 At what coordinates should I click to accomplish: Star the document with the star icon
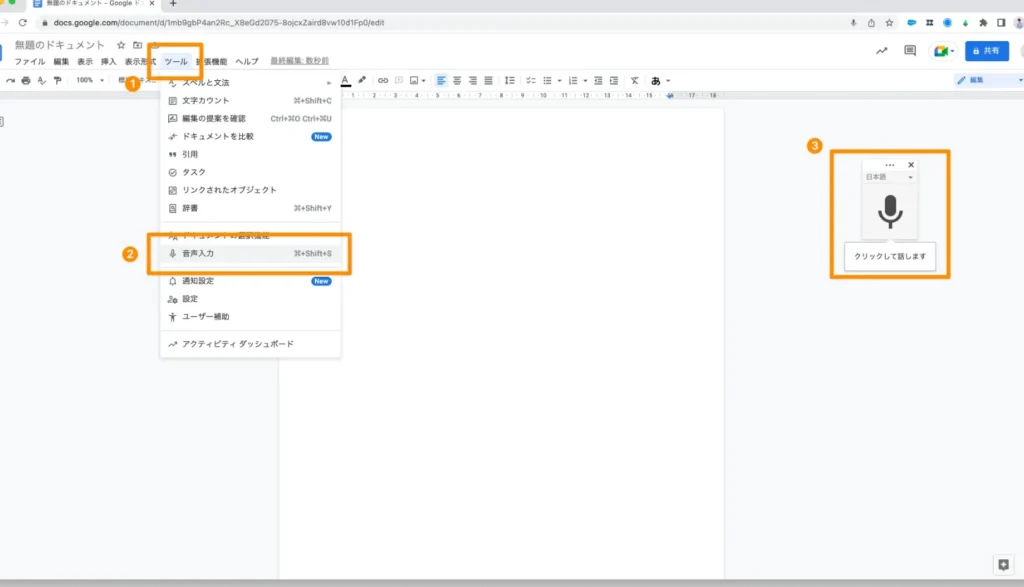[x=121, y=45]
